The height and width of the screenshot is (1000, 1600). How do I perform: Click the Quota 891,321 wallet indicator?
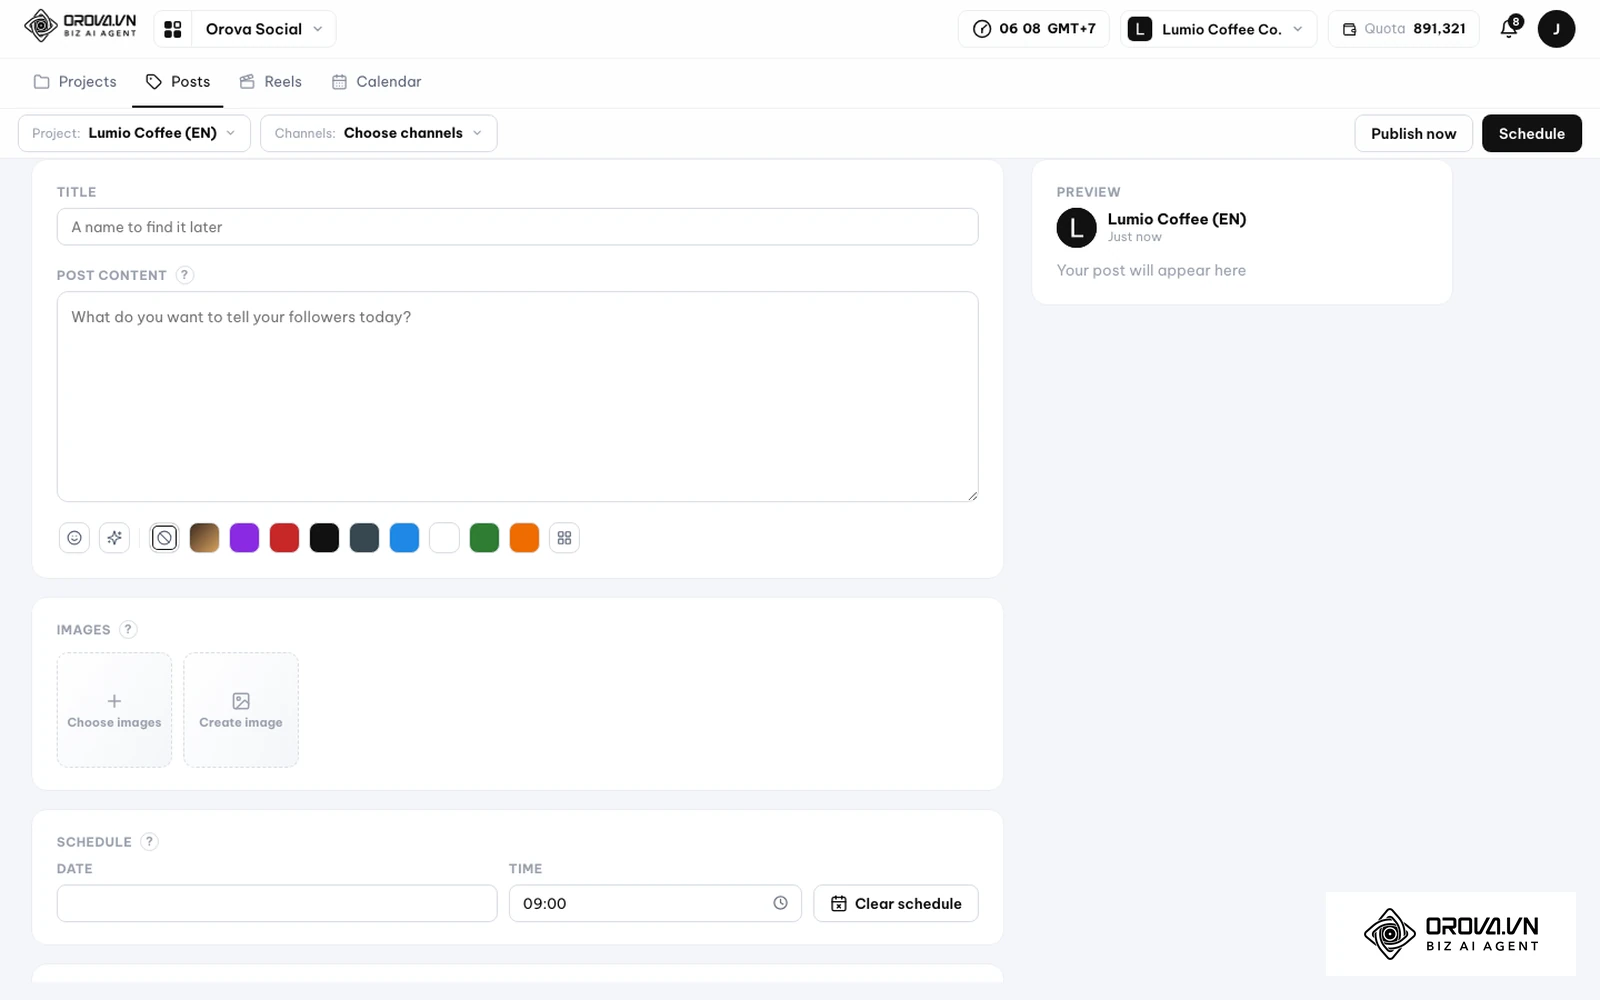click(1404, 29)
